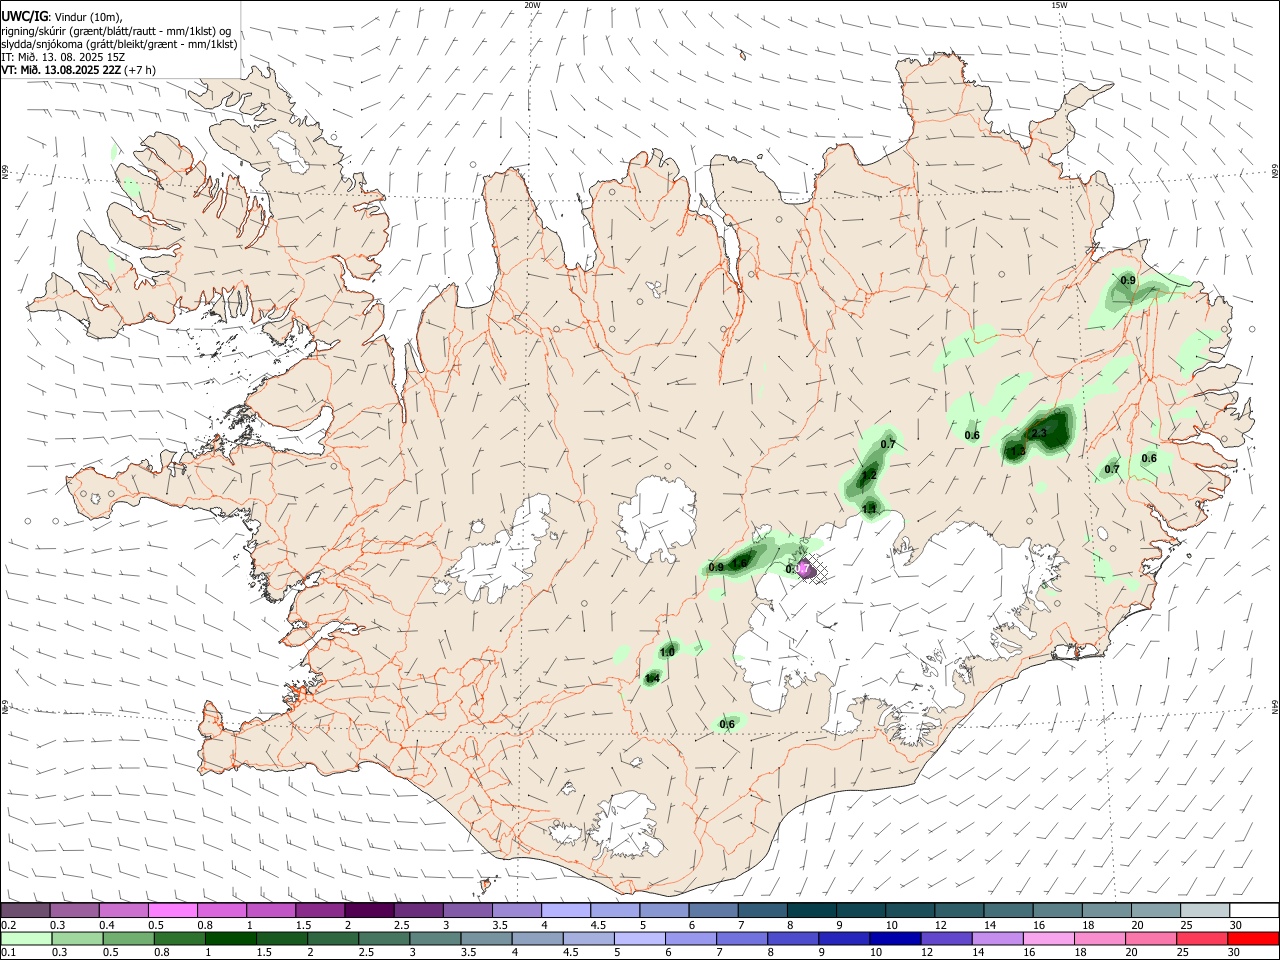
Task: Click the lavender snow legend swatch labeled 4
Action: [x=565, y=910]
